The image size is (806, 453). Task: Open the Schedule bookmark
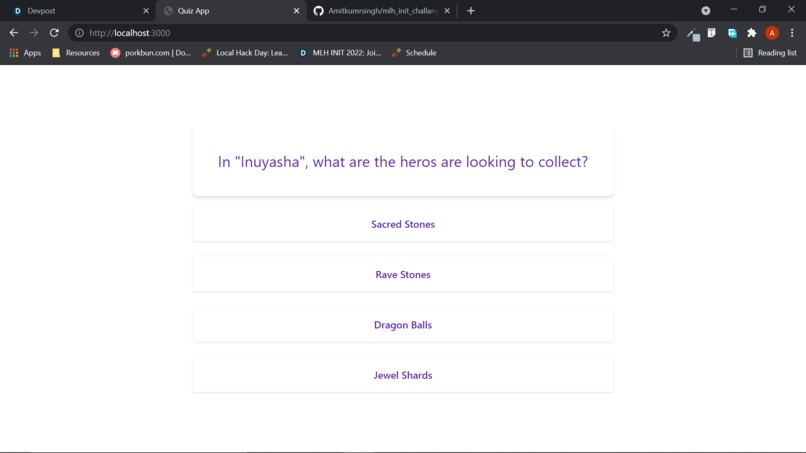[414, 53]
